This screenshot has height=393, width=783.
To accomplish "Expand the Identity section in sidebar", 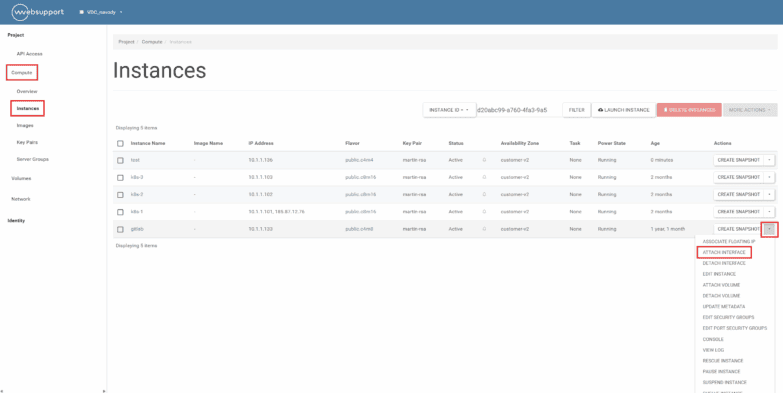I will coord(16,221).
